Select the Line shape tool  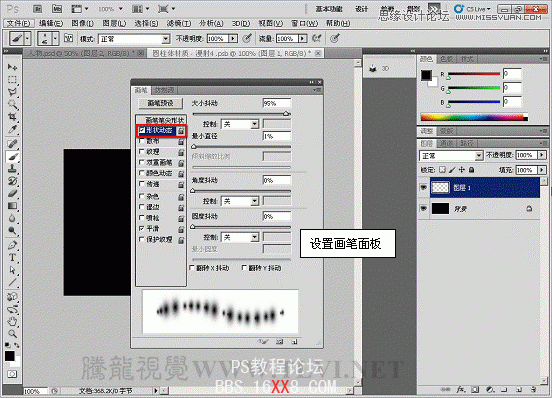pos(12,282)
